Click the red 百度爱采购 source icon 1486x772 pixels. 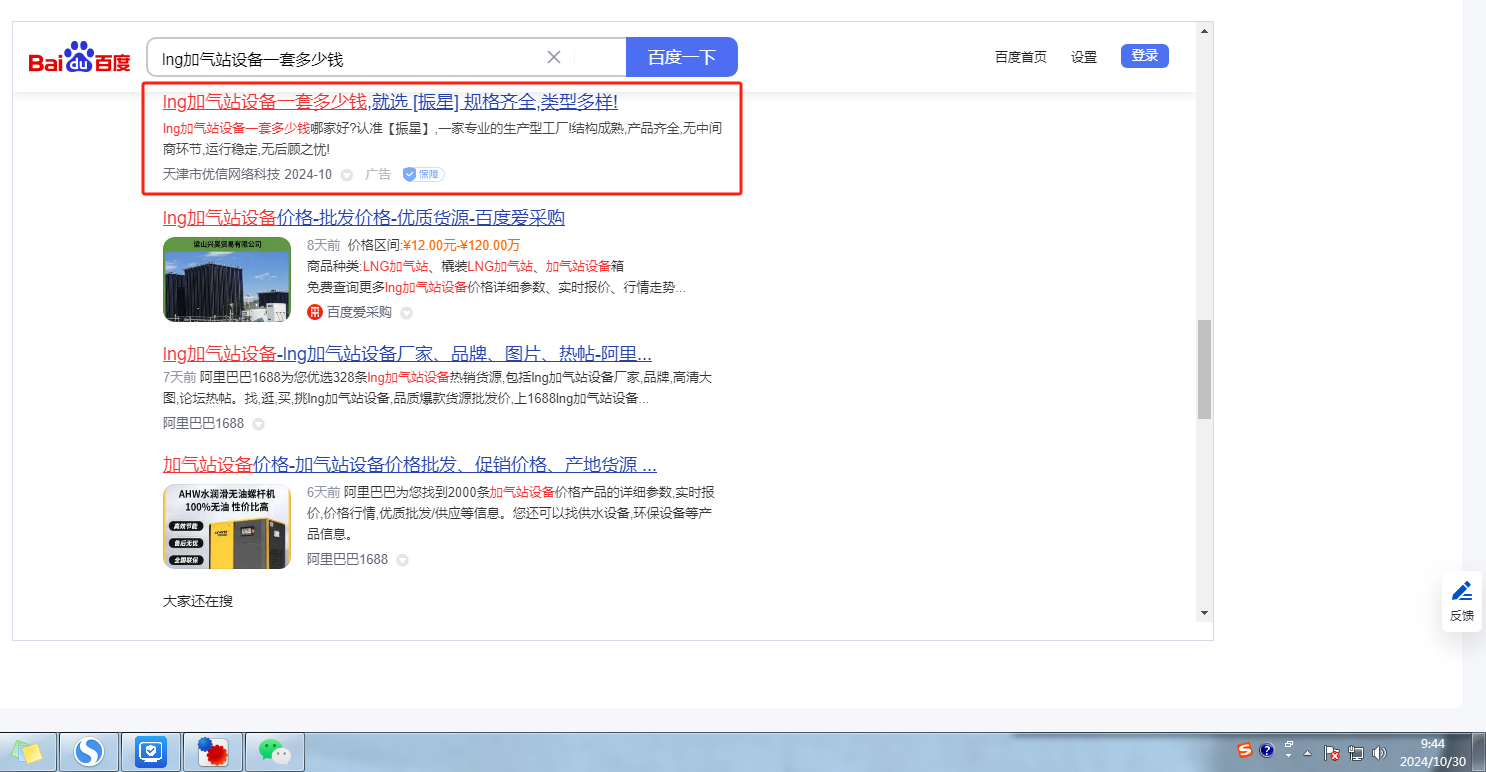click(x=315, y=312)
